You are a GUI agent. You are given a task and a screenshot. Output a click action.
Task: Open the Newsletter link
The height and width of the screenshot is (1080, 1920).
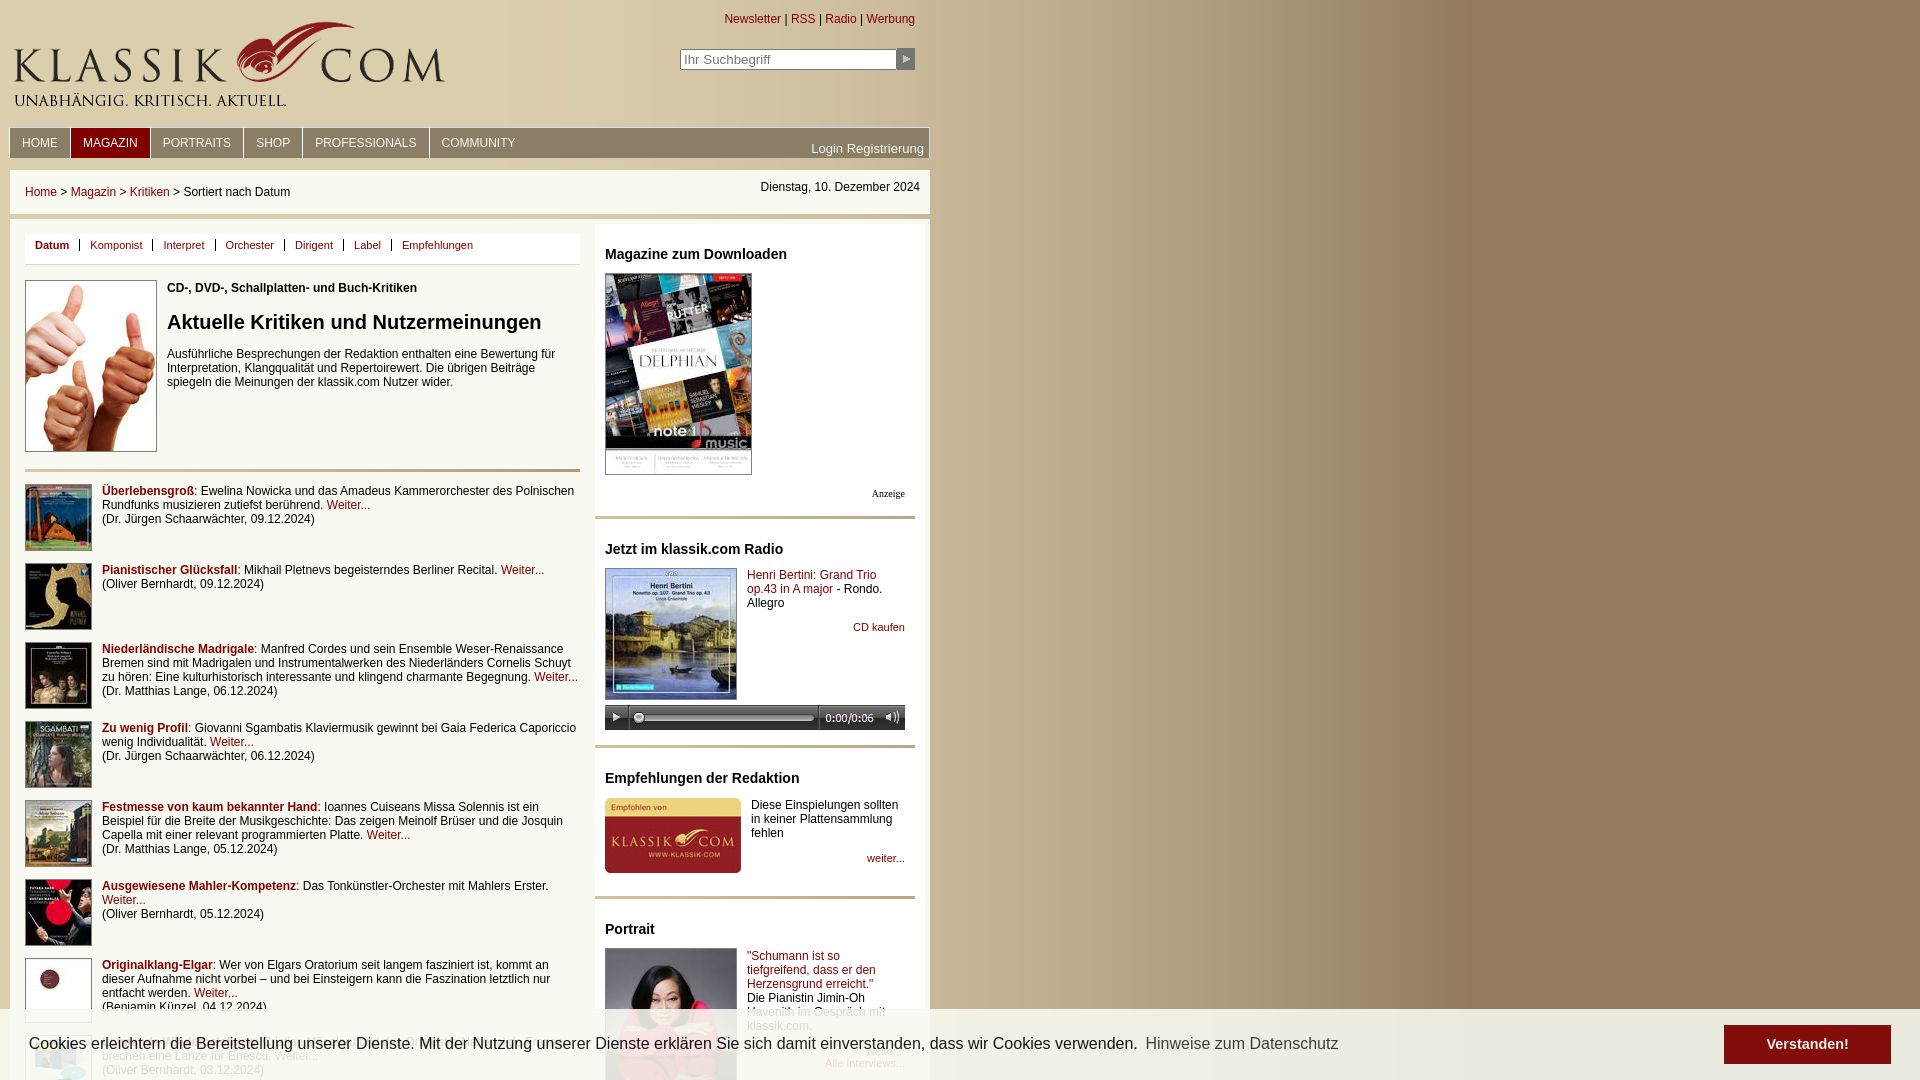(x=752, y=19)
